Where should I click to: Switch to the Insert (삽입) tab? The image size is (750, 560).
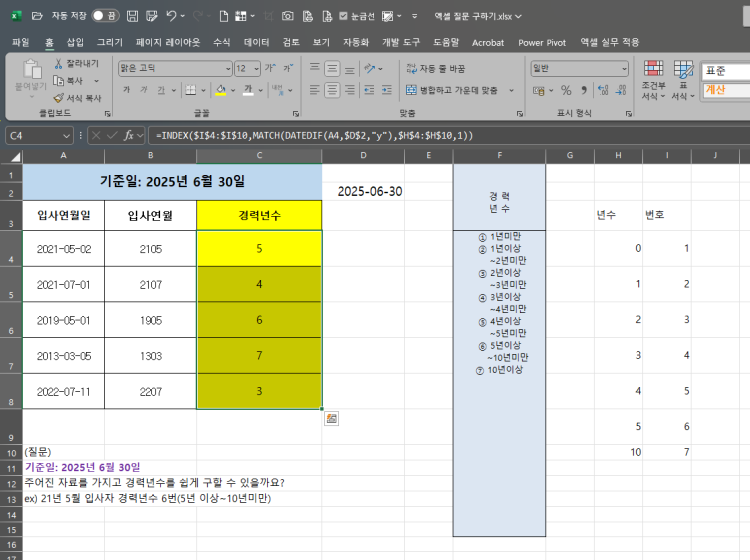coord(75,42)
